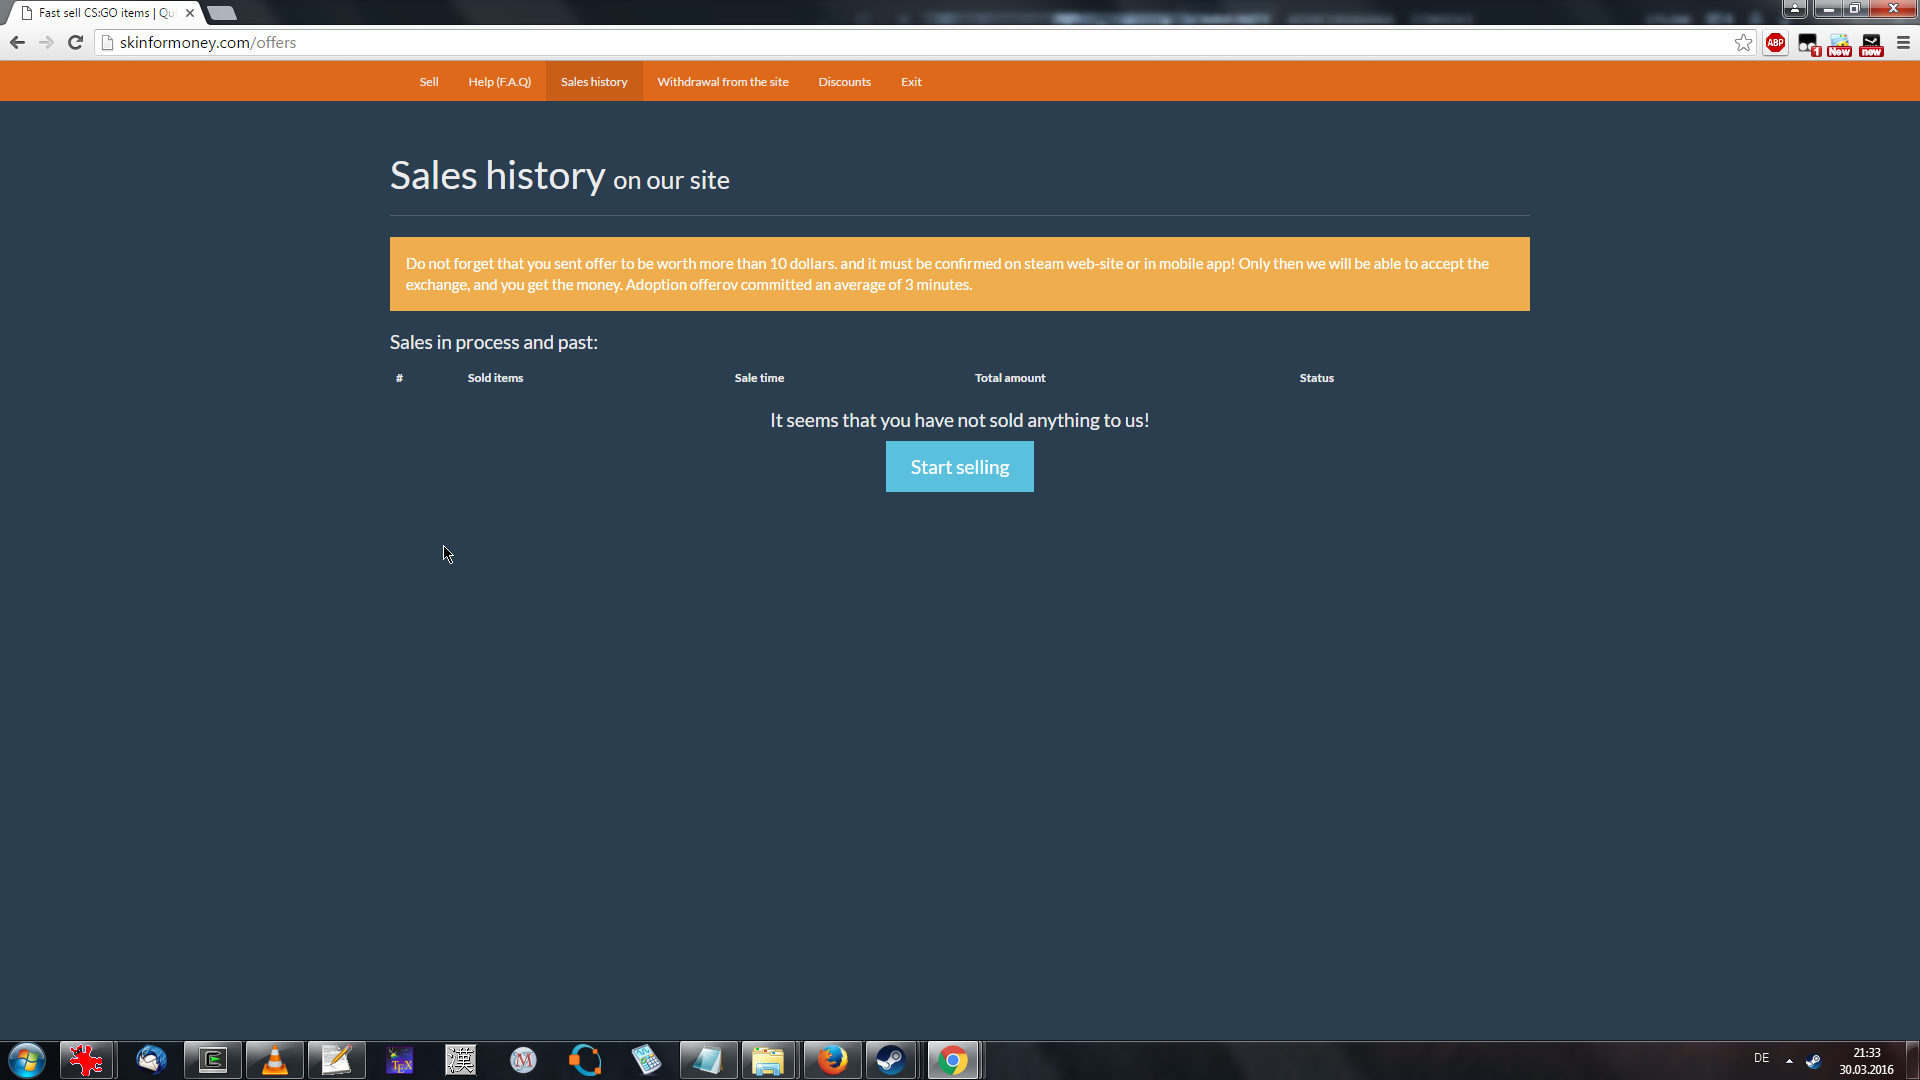Show hidden system tray icons arrow

1789,1060
